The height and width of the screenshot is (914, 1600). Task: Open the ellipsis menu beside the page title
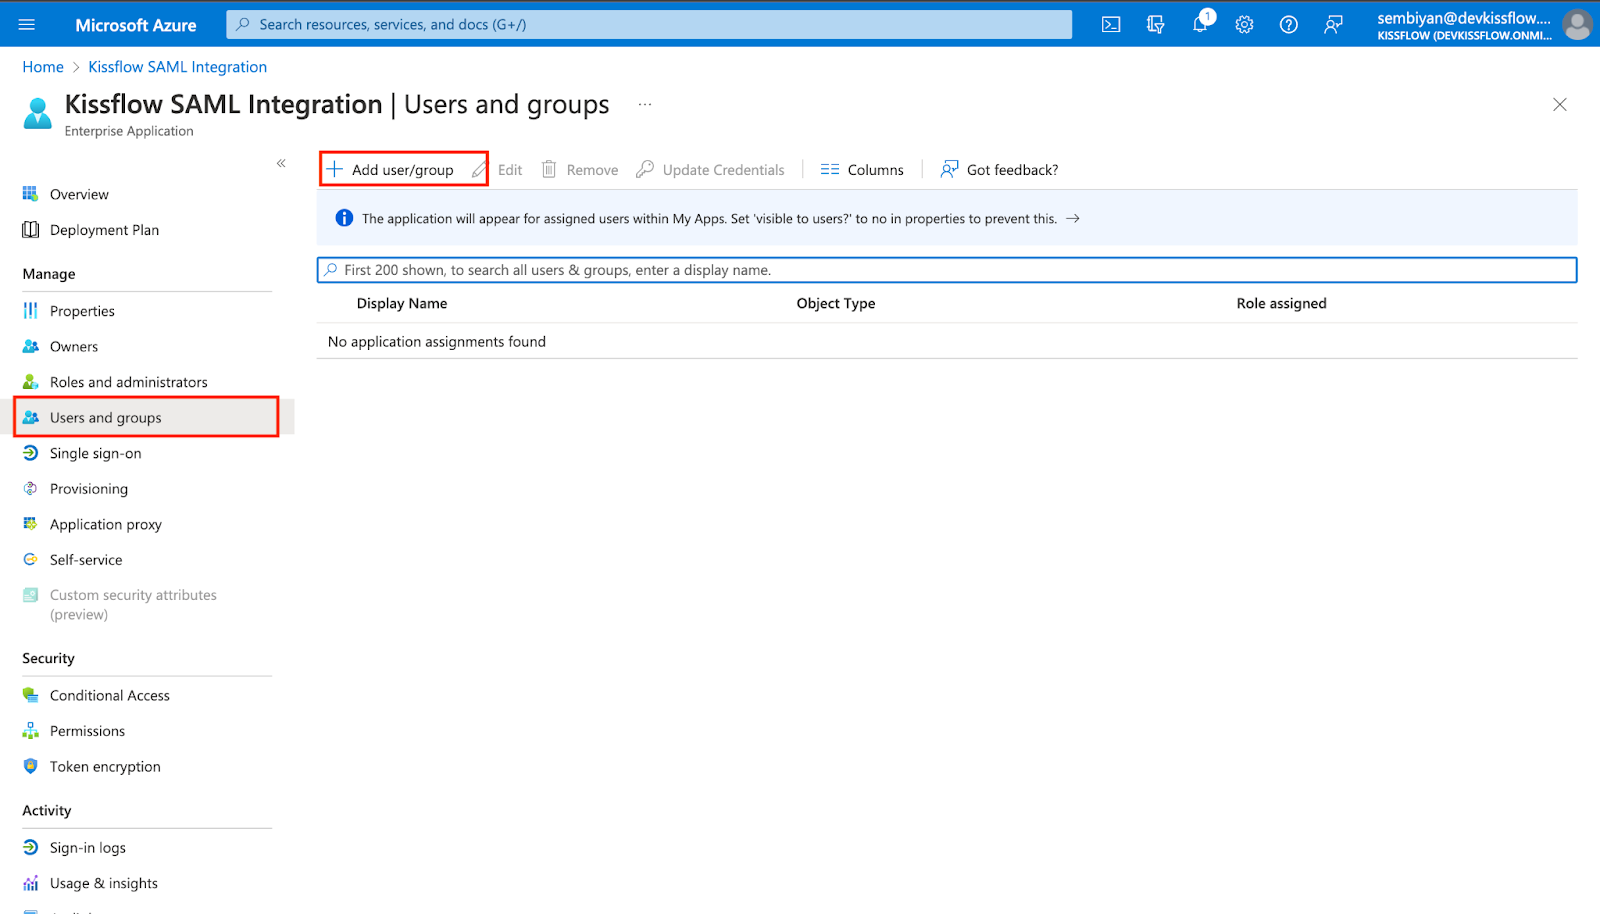(645, 104)
